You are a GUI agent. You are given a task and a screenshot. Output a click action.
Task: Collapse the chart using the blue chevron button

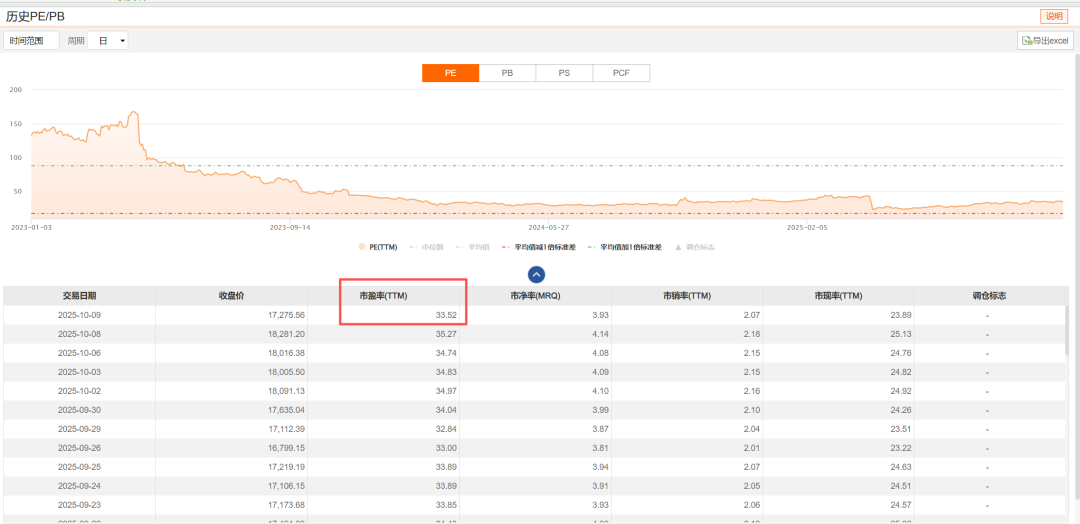pyautogui.click(x=537, y=274)
